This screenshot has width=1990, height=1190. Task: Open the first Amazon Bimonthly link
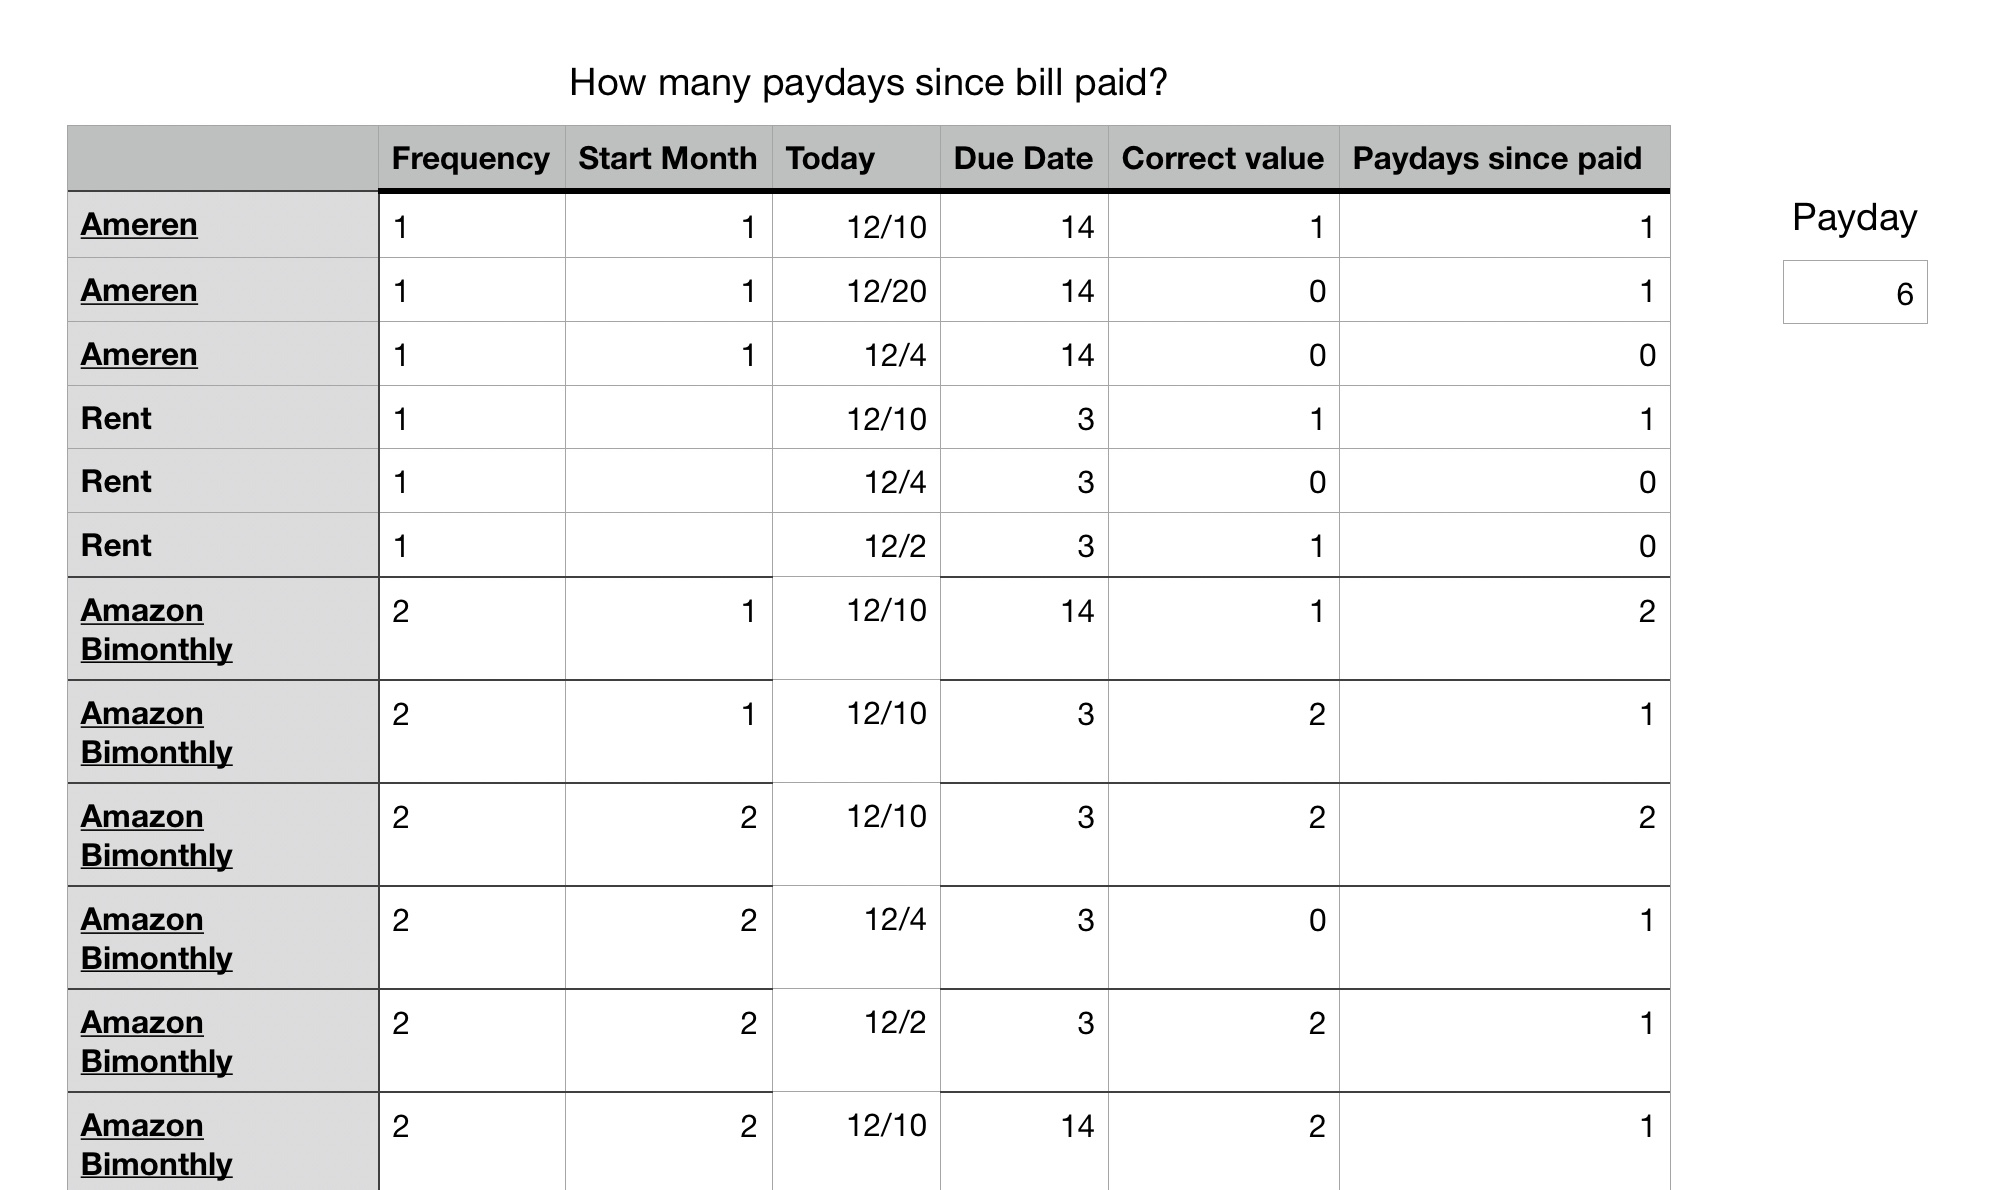click(156, 629)
